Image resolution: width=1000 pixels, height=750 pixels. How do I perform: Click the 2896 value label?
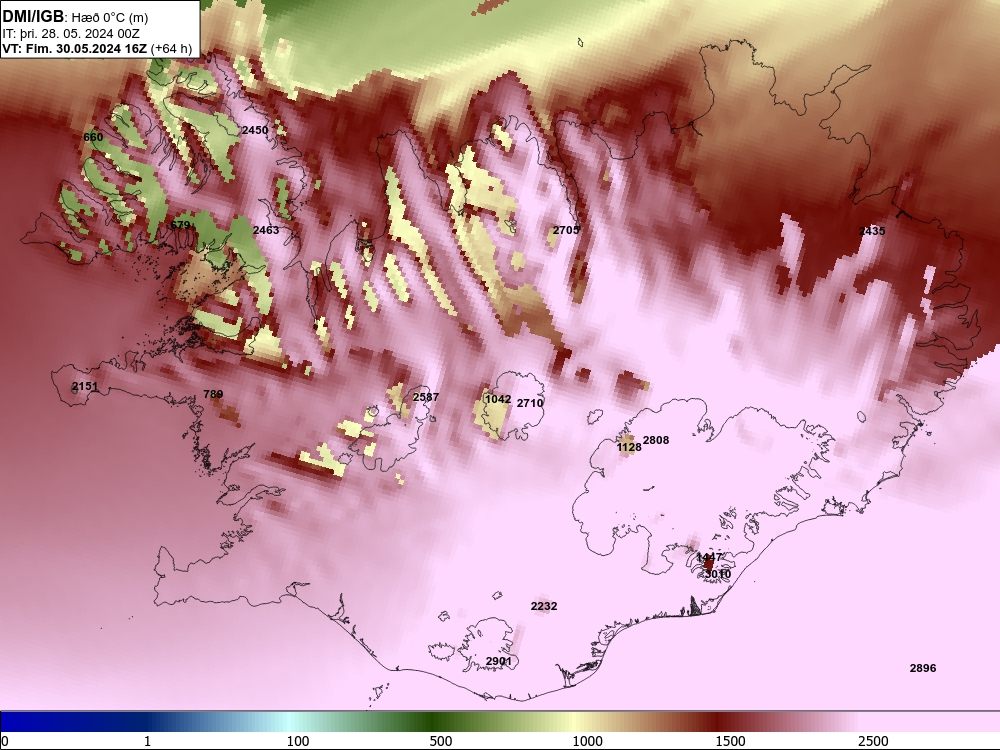(923, 668)
